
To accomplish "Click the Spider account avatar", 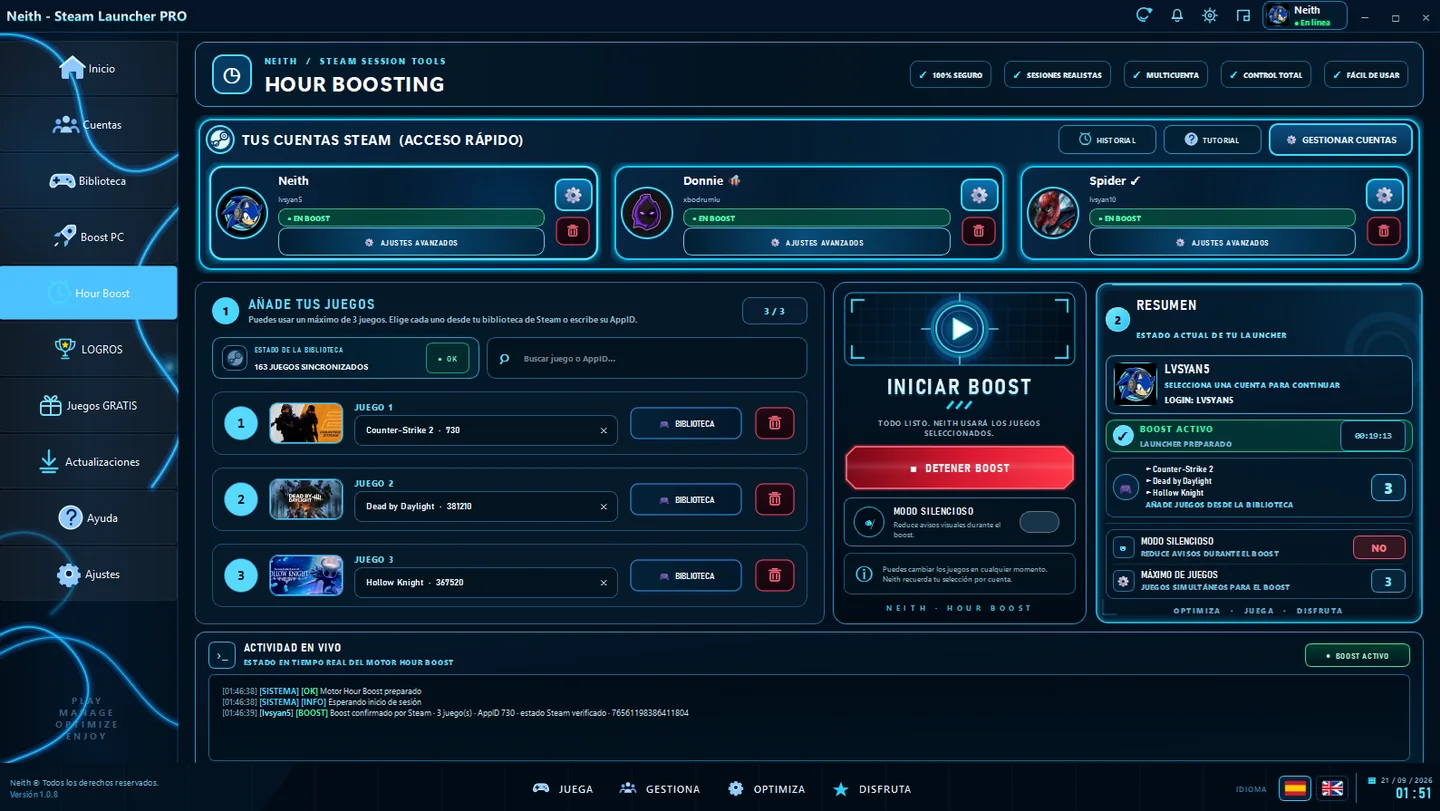I will tap(1052, 213).
